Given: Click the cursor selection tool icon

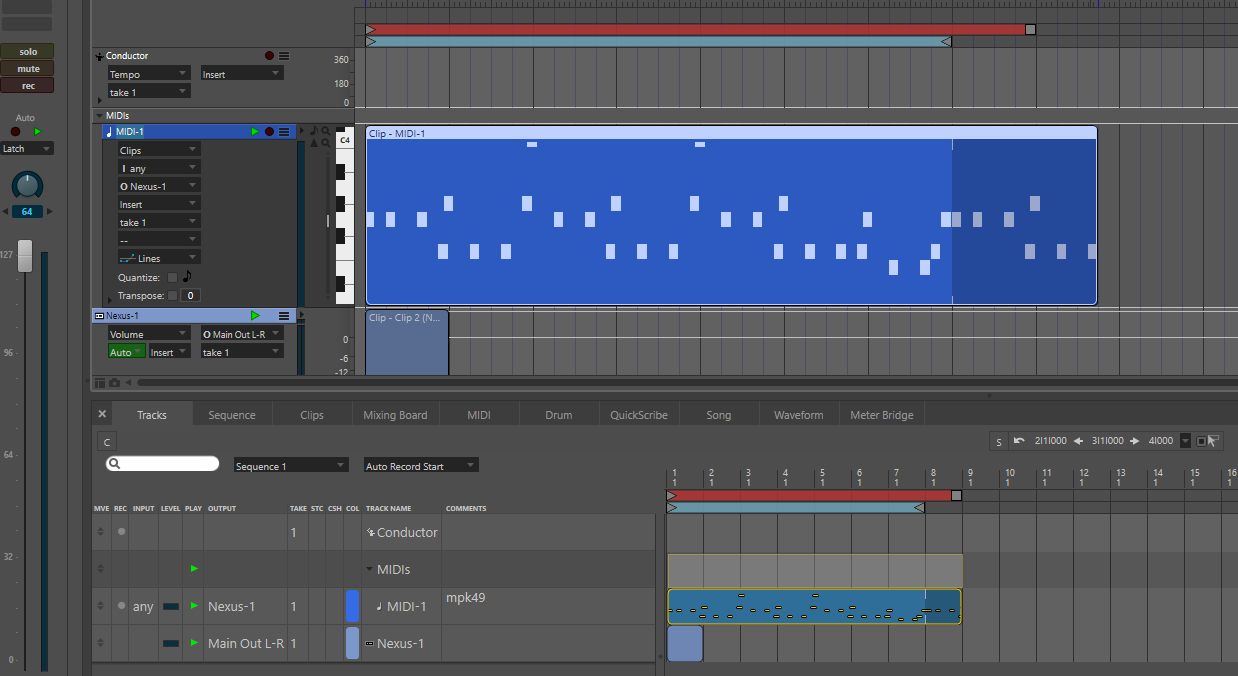Looking at the screenshot, I should [1213, 441].
